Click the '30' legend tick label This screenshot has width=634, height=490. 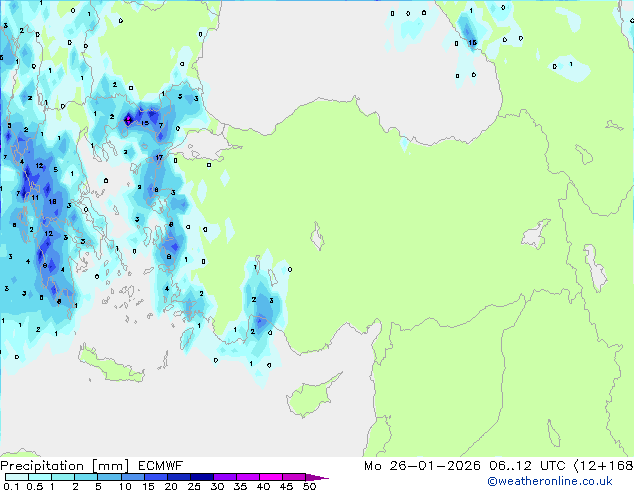[217, 486]
